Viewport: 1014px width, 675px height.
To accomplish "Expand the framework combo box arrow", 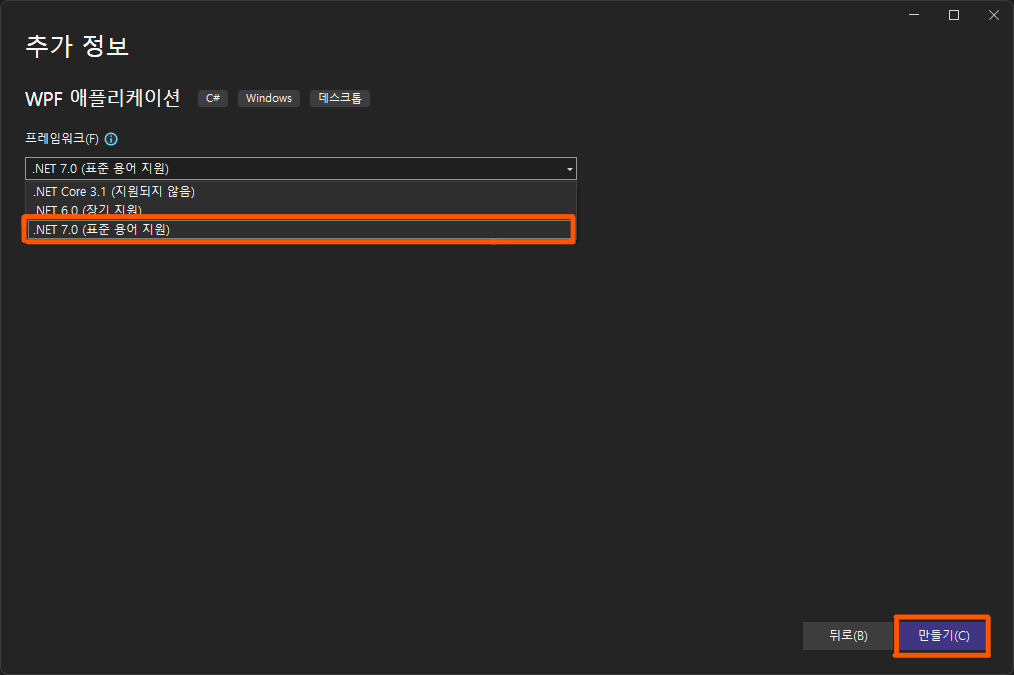I will coord(569,169).
